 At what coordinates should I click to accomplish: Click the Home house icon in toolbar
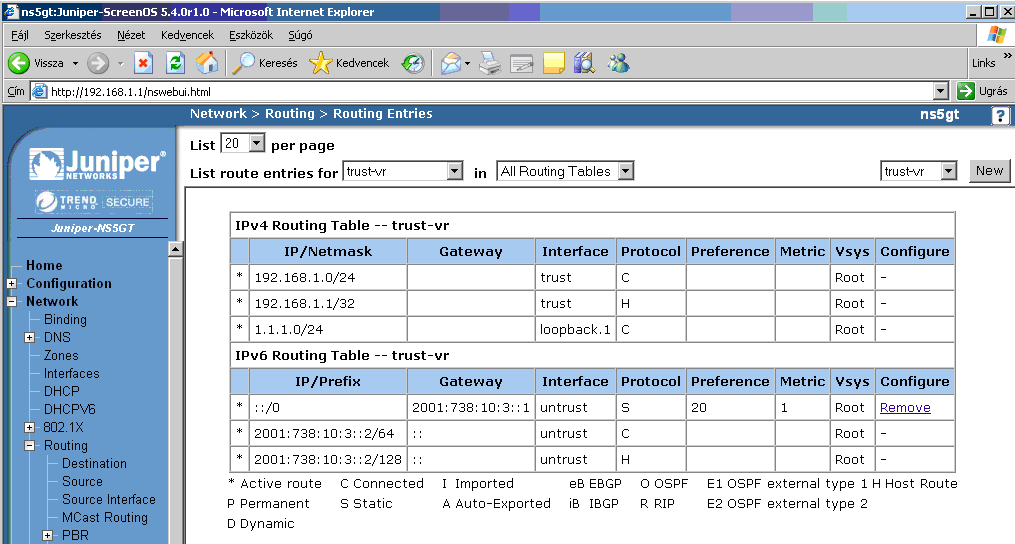point(207,63)
